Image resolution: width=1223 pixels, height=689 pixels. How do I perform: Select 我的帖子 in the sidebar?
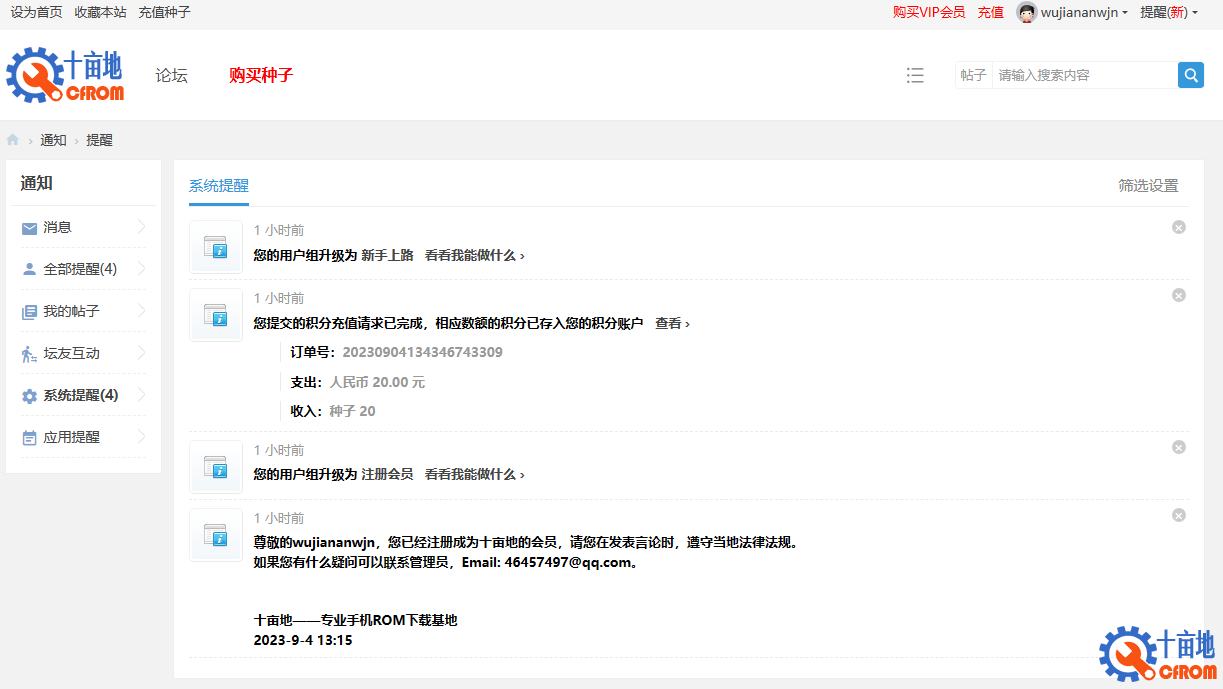[x=71, y=311]
